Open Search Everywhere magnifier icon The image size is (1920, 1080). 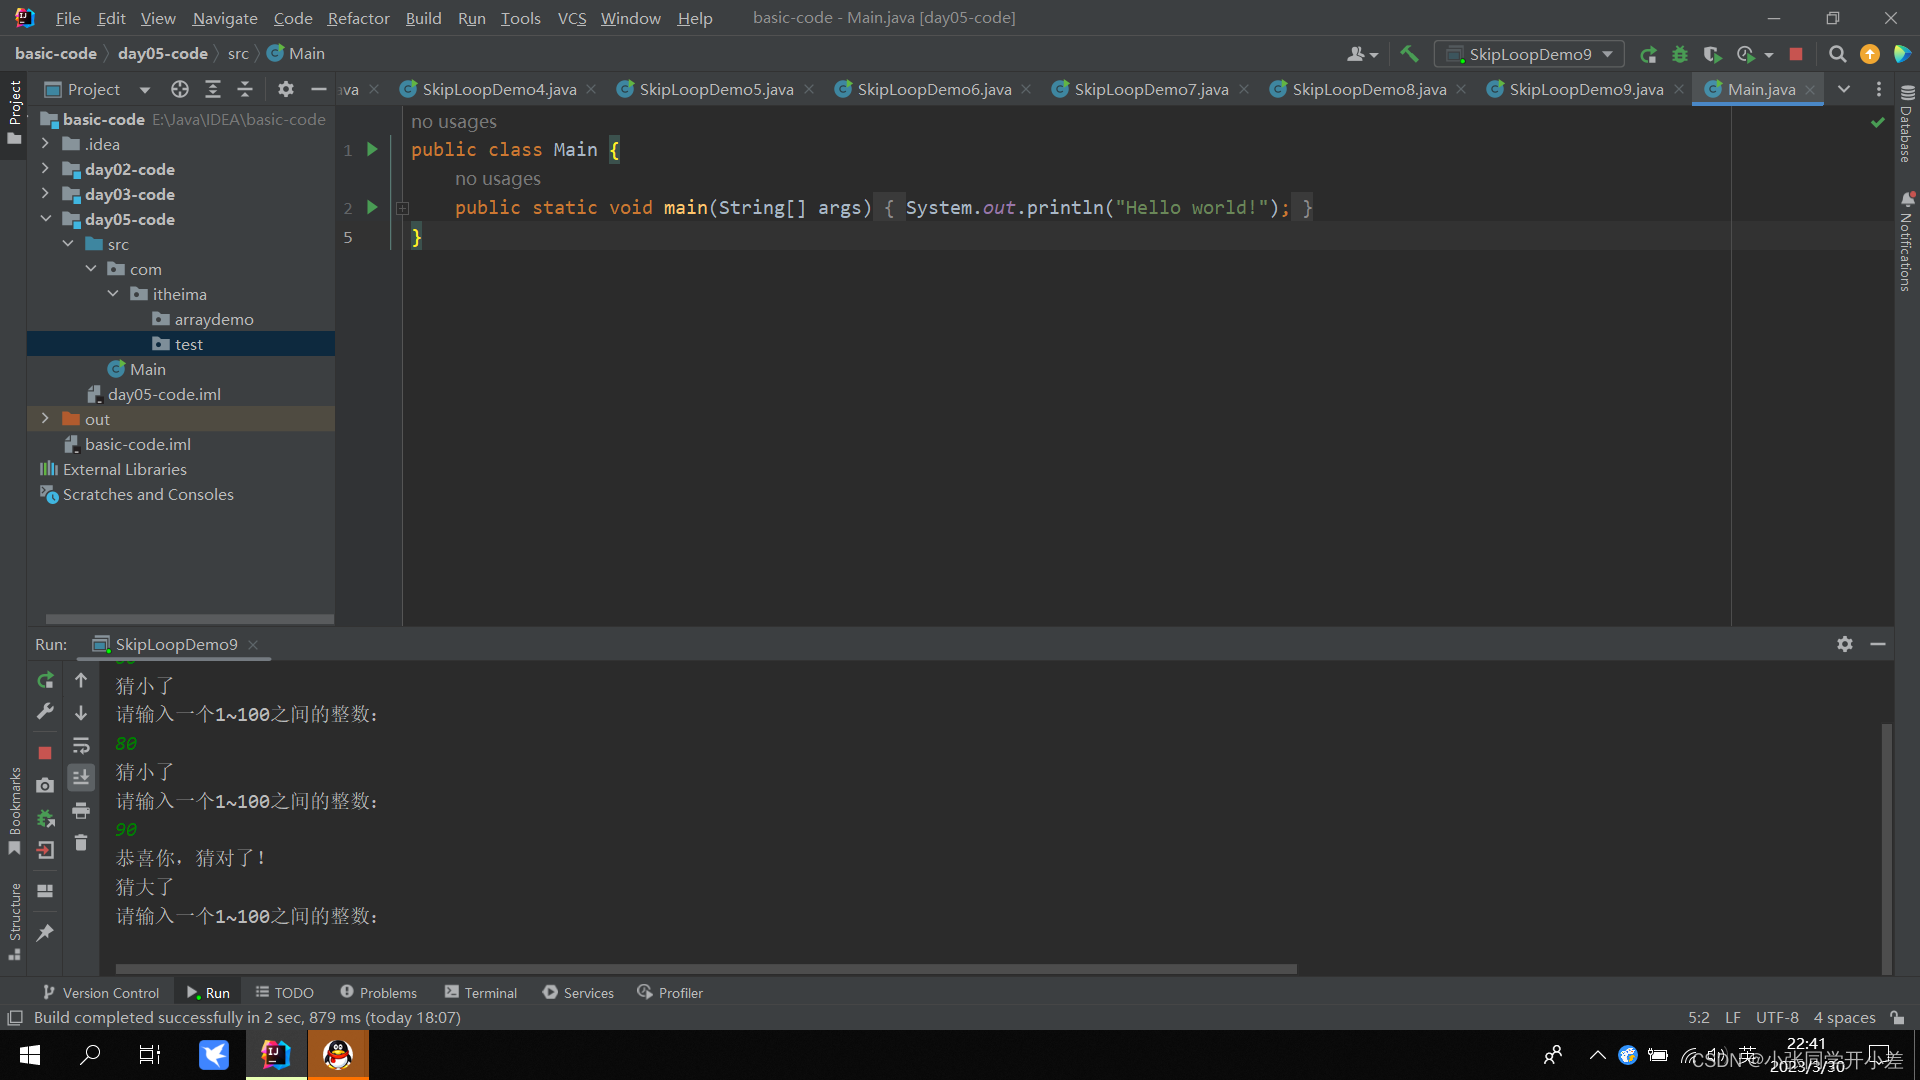point(1837,54)
